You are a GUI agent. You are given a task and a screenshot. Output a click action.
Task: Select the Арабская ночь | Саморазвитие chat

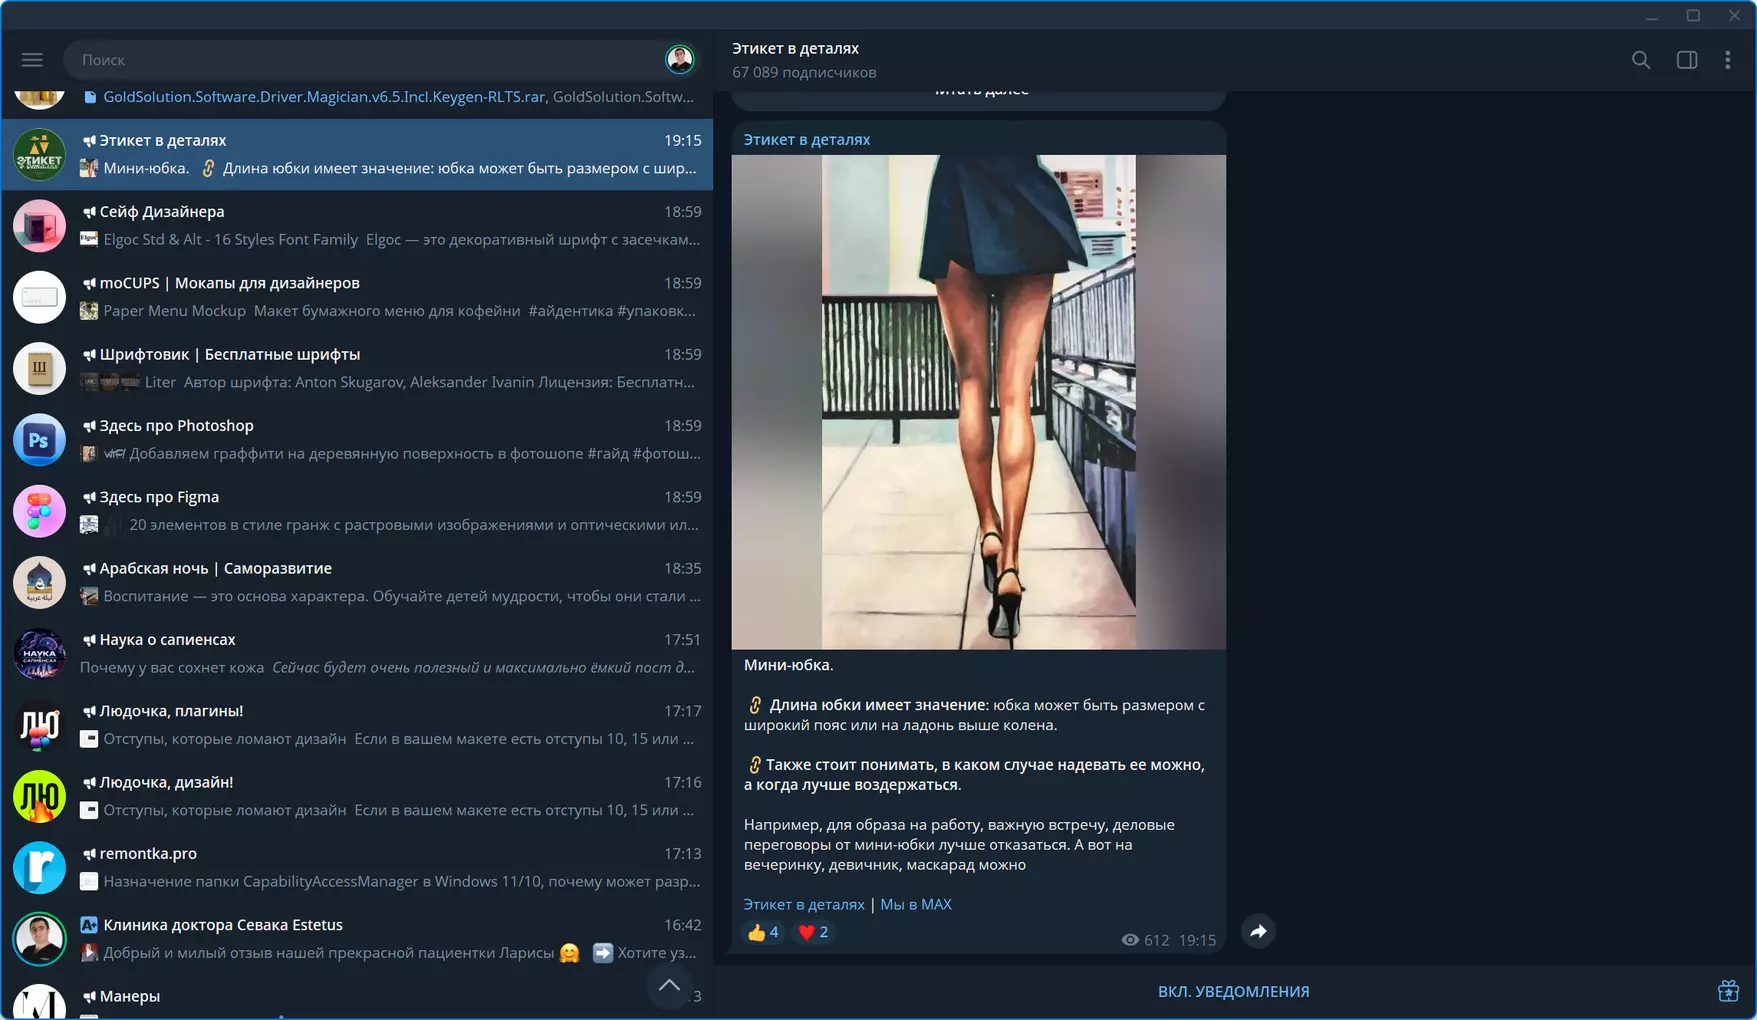(357, 583)
